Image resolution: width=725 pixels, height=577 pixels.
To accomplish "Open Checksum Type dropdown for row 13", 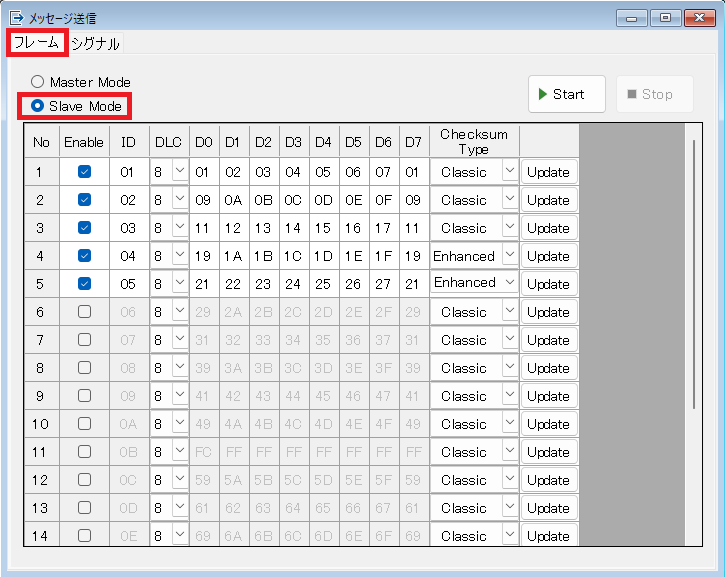I will tap(510, 507).
